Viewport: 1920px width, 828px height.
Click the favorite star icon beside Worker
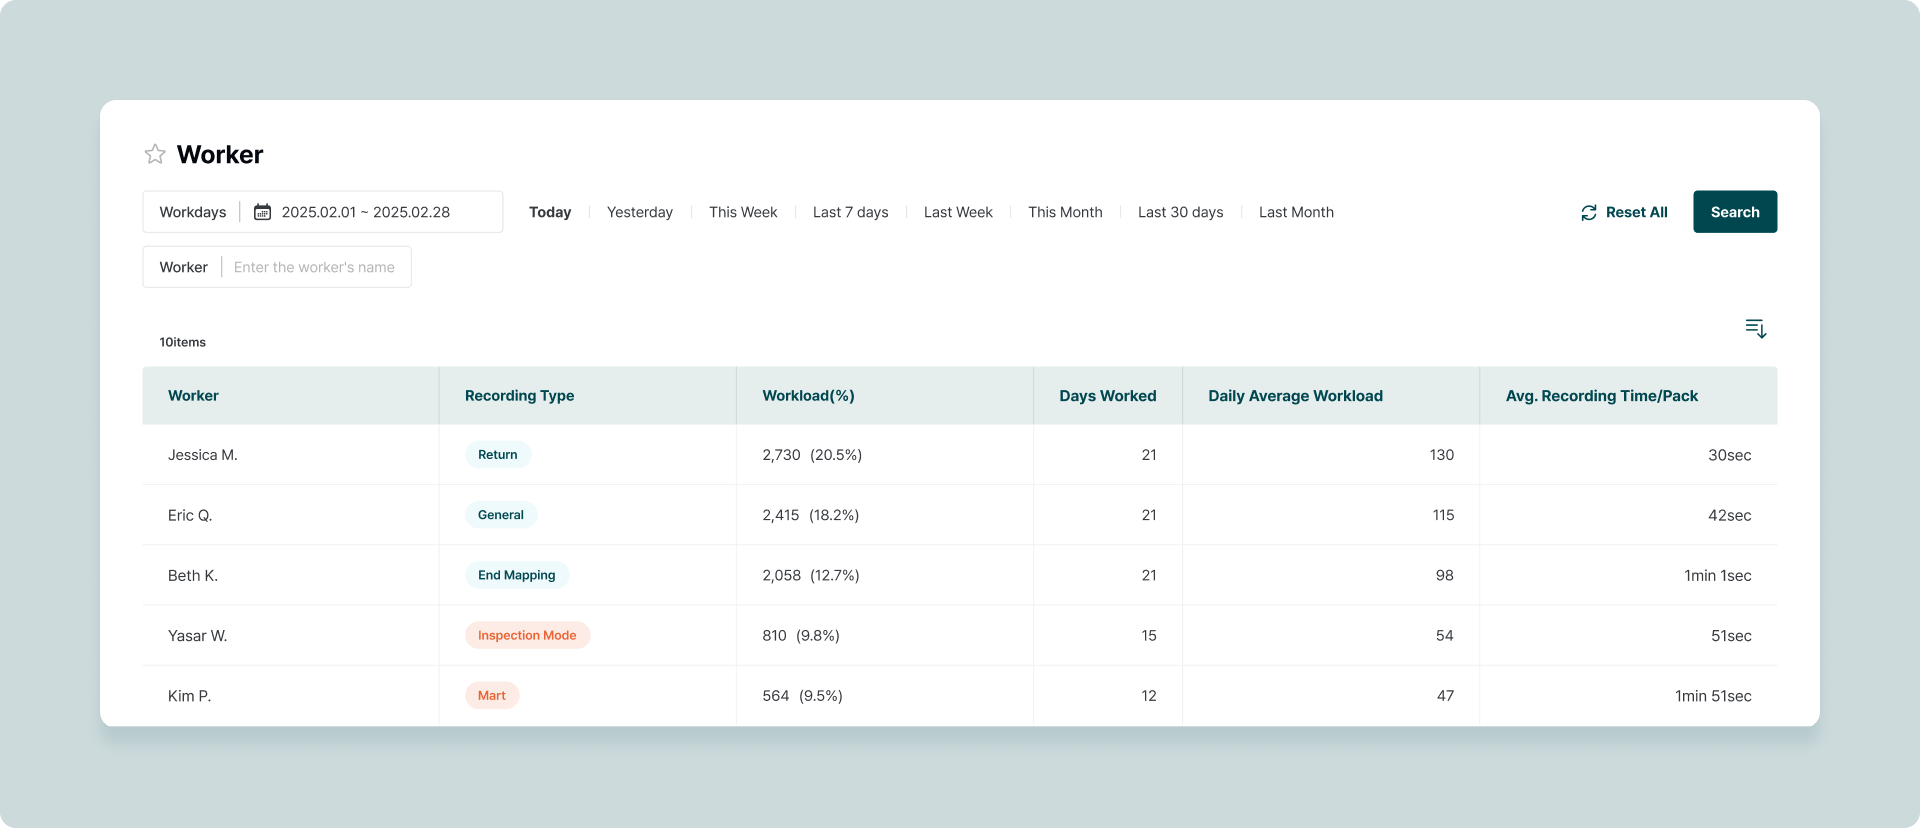click(x=155, y=154)
